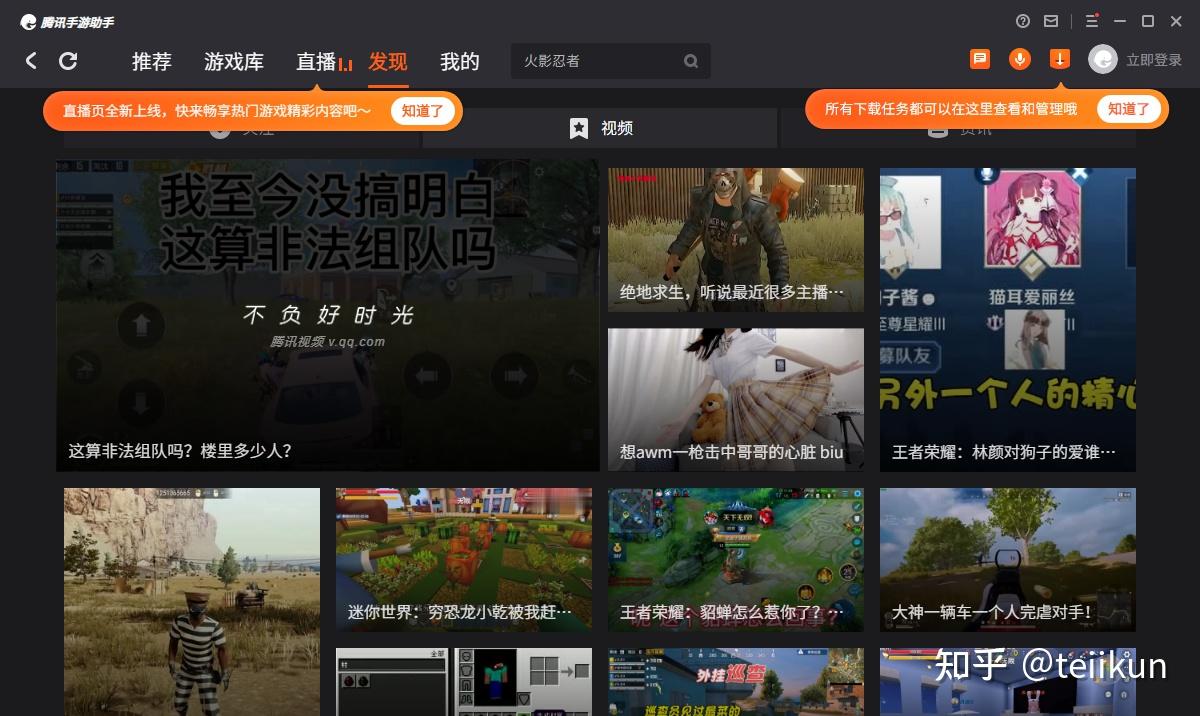
Task: Open video 王者荣耀：林颜对狗子的爱
Action: point(1008,320)
